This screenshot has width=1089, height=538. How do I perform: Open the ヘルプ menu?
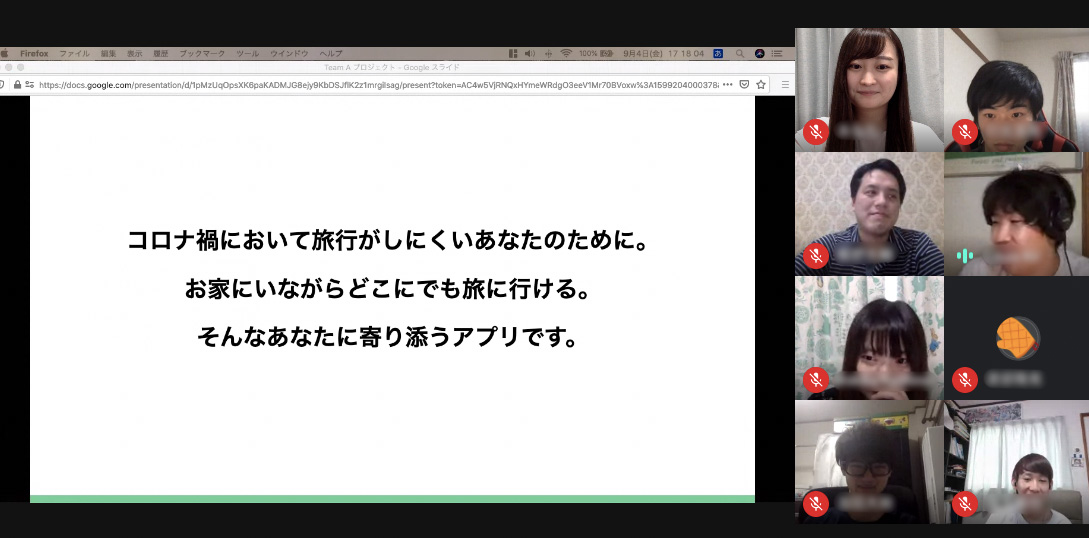point(331,53)
